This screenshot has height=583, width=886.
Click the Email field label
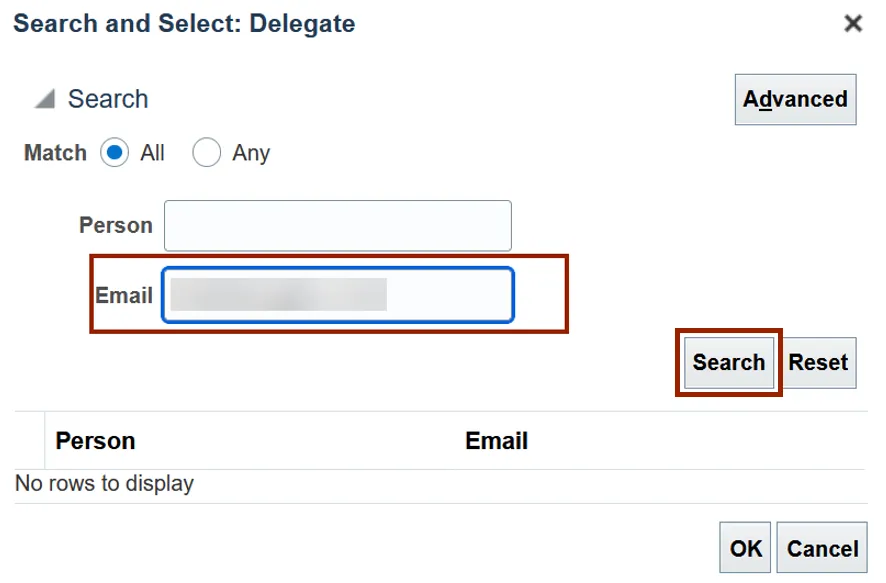(x=124, y=295)
